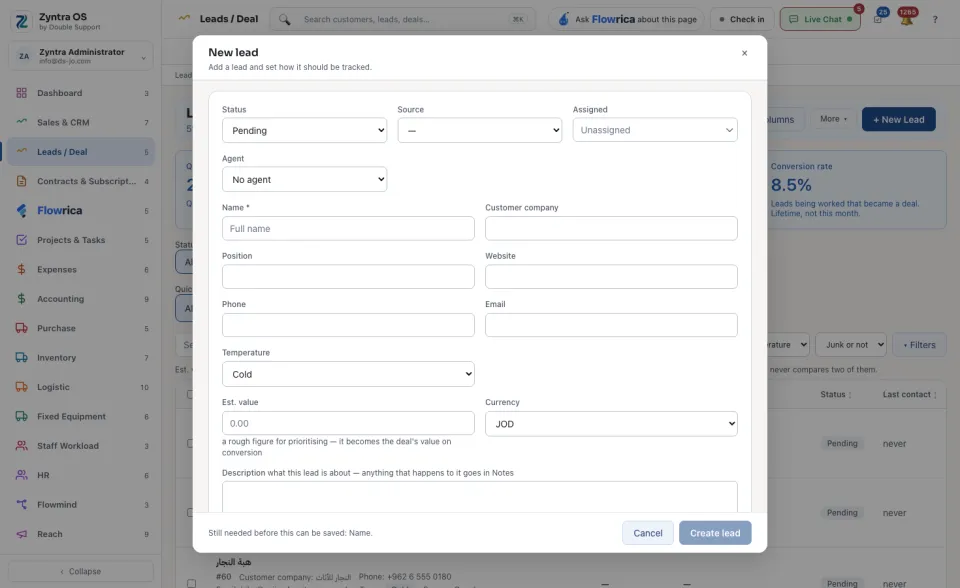Click the Website input field

[611, 277]
